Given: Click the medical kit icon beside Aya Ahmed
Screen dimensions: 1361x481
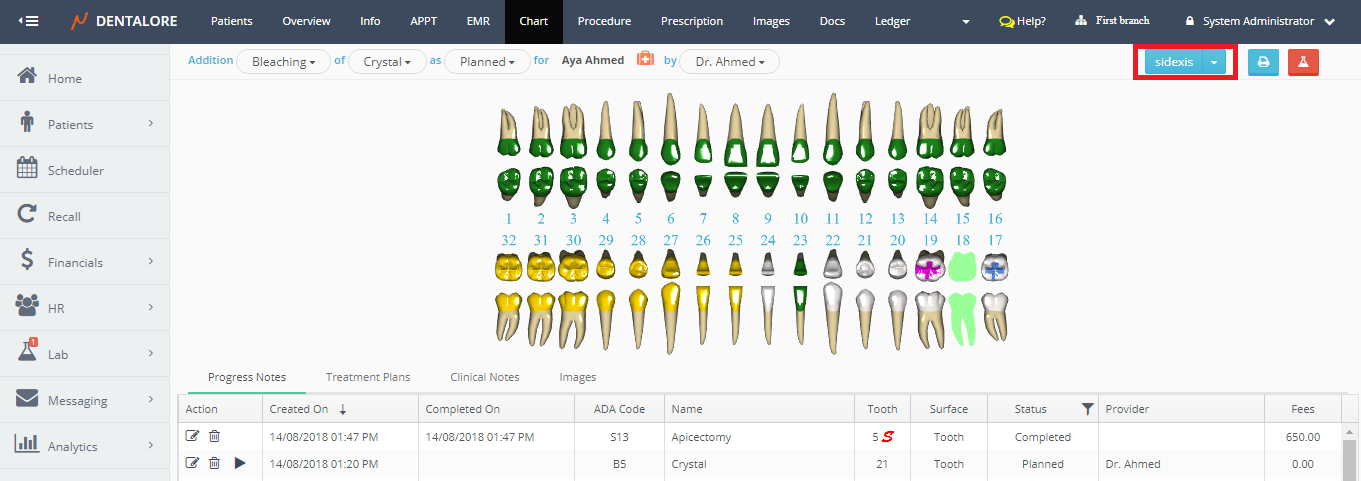Looking at the screenshot, I should [x=645, y=61].
